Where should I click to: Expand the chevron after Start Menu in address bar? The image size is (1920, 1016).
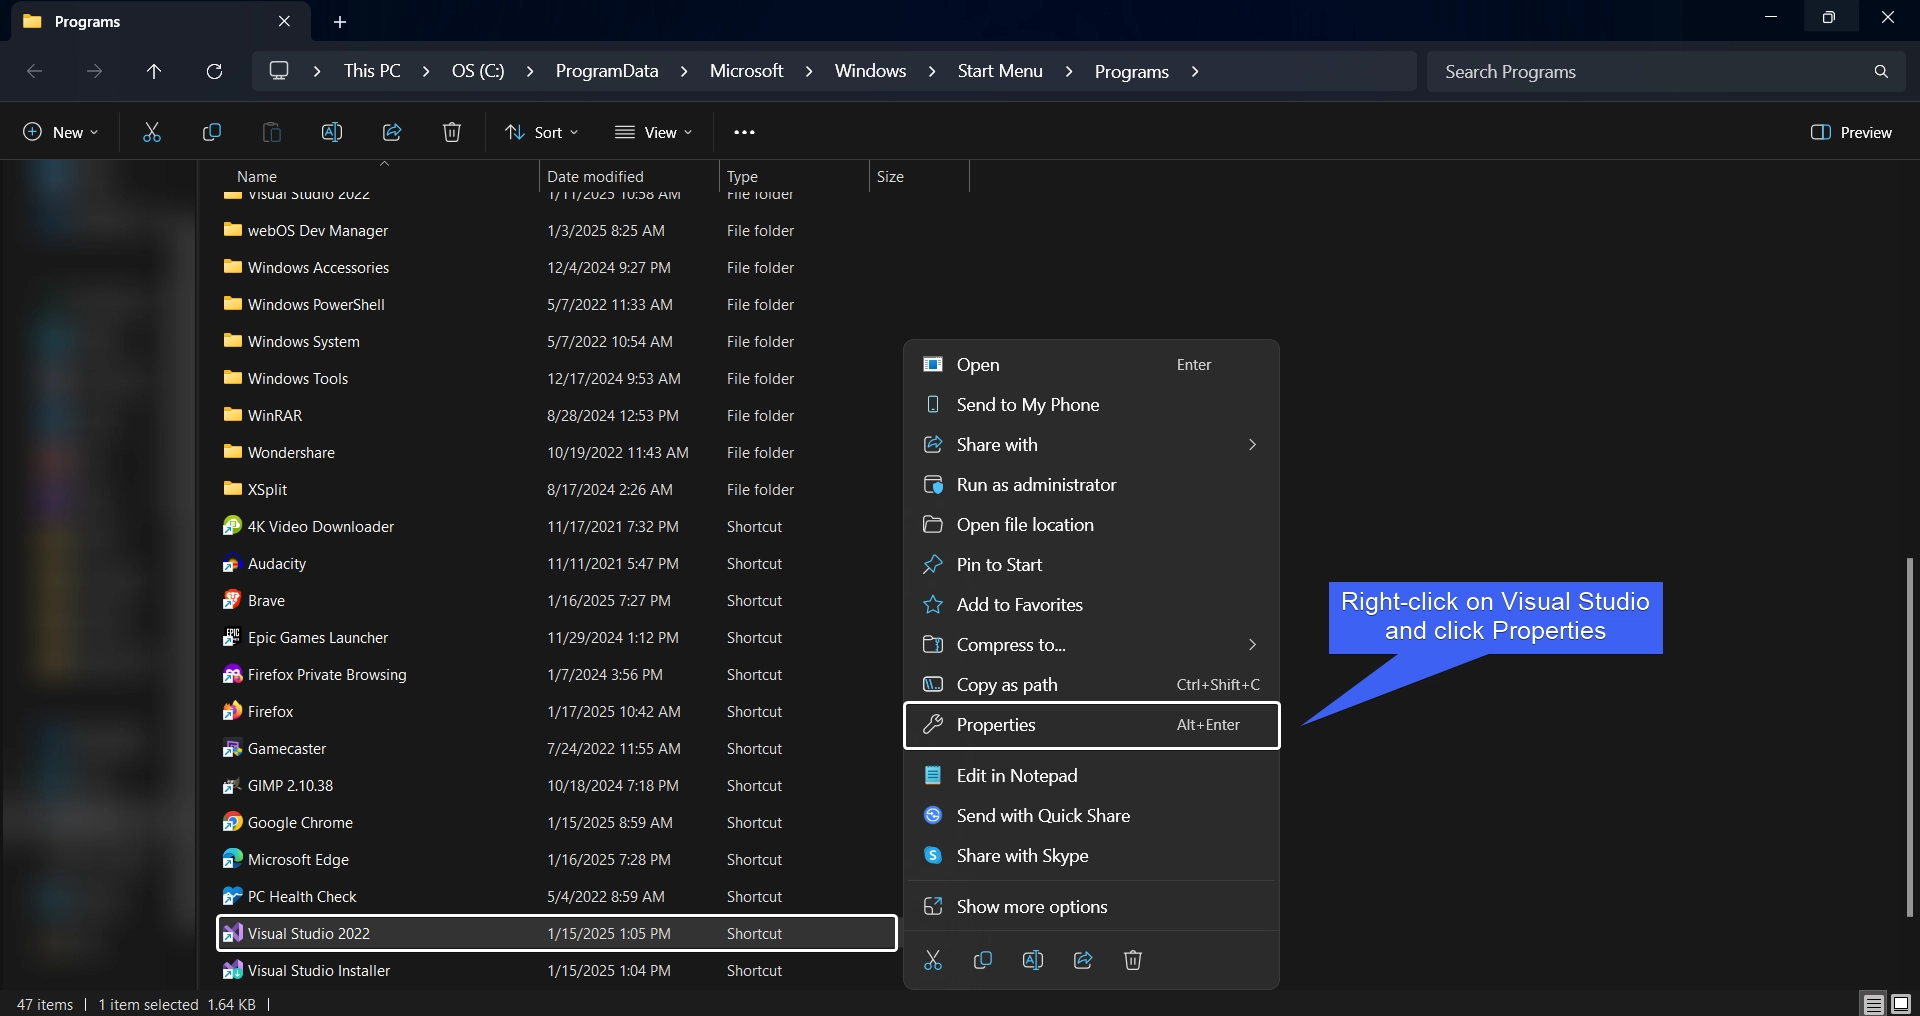tap(1069, 71)
